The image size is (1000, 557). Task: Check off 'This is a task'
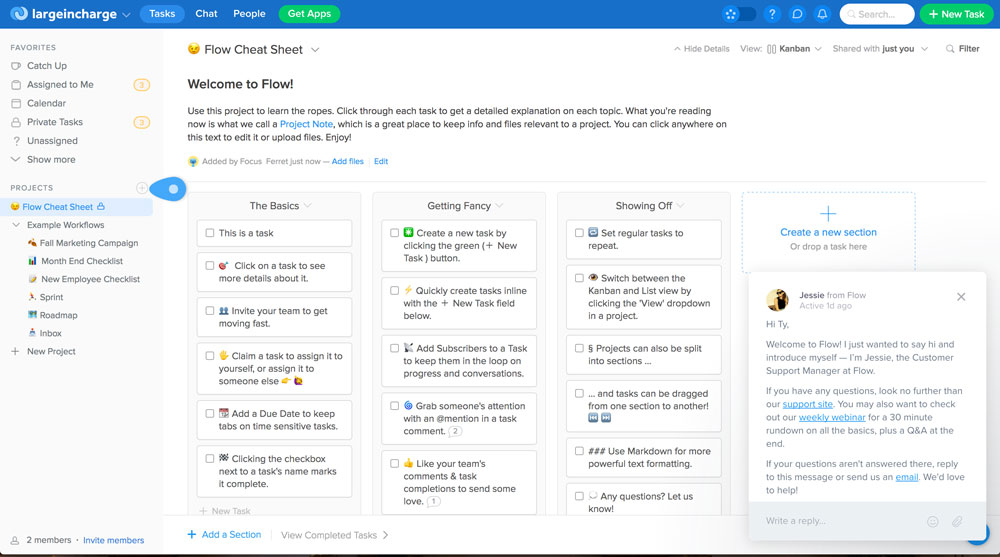pyautogui.click(x=210, y=233)
